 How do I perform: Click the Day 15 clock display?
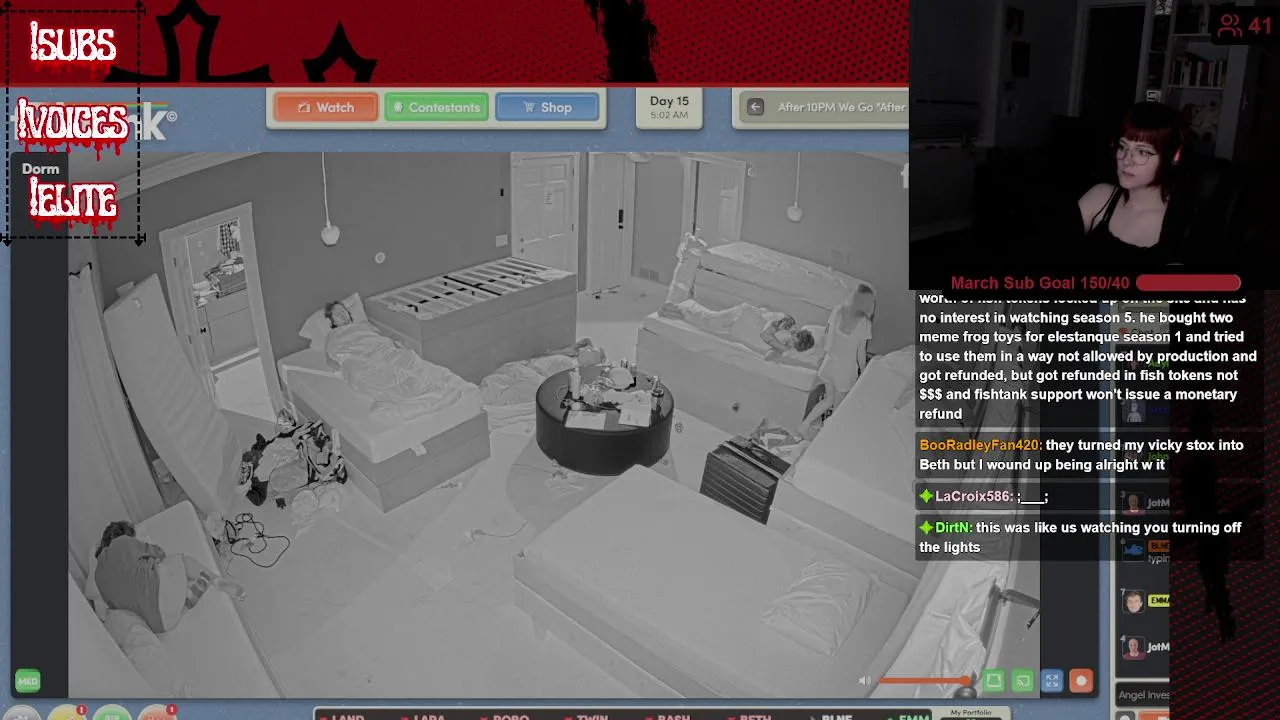click(x=669, y=107)
